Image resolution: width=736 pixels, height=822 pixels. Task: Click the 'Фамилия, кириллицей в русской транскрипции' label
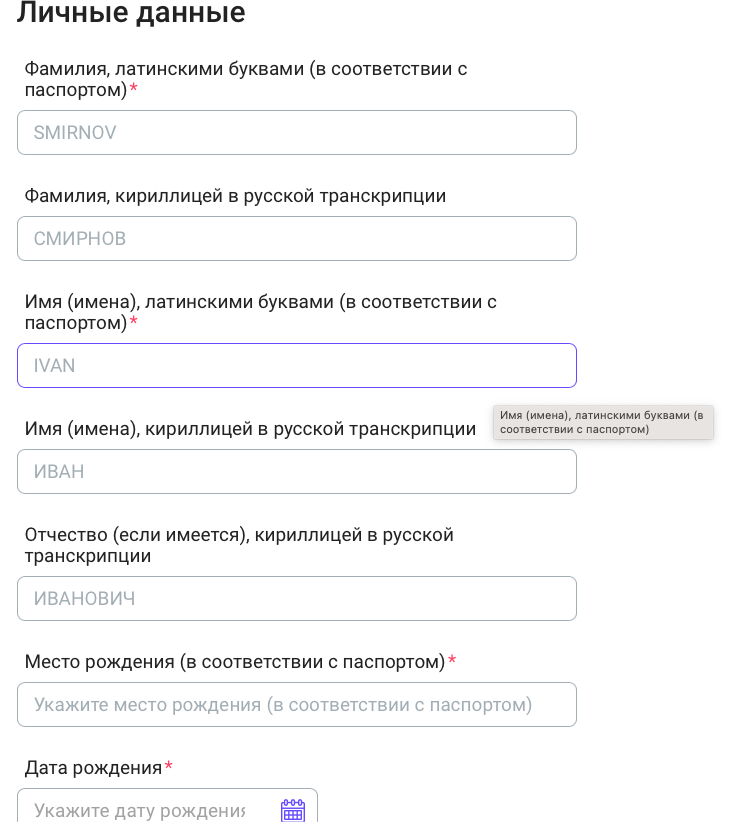pos(235,196)
